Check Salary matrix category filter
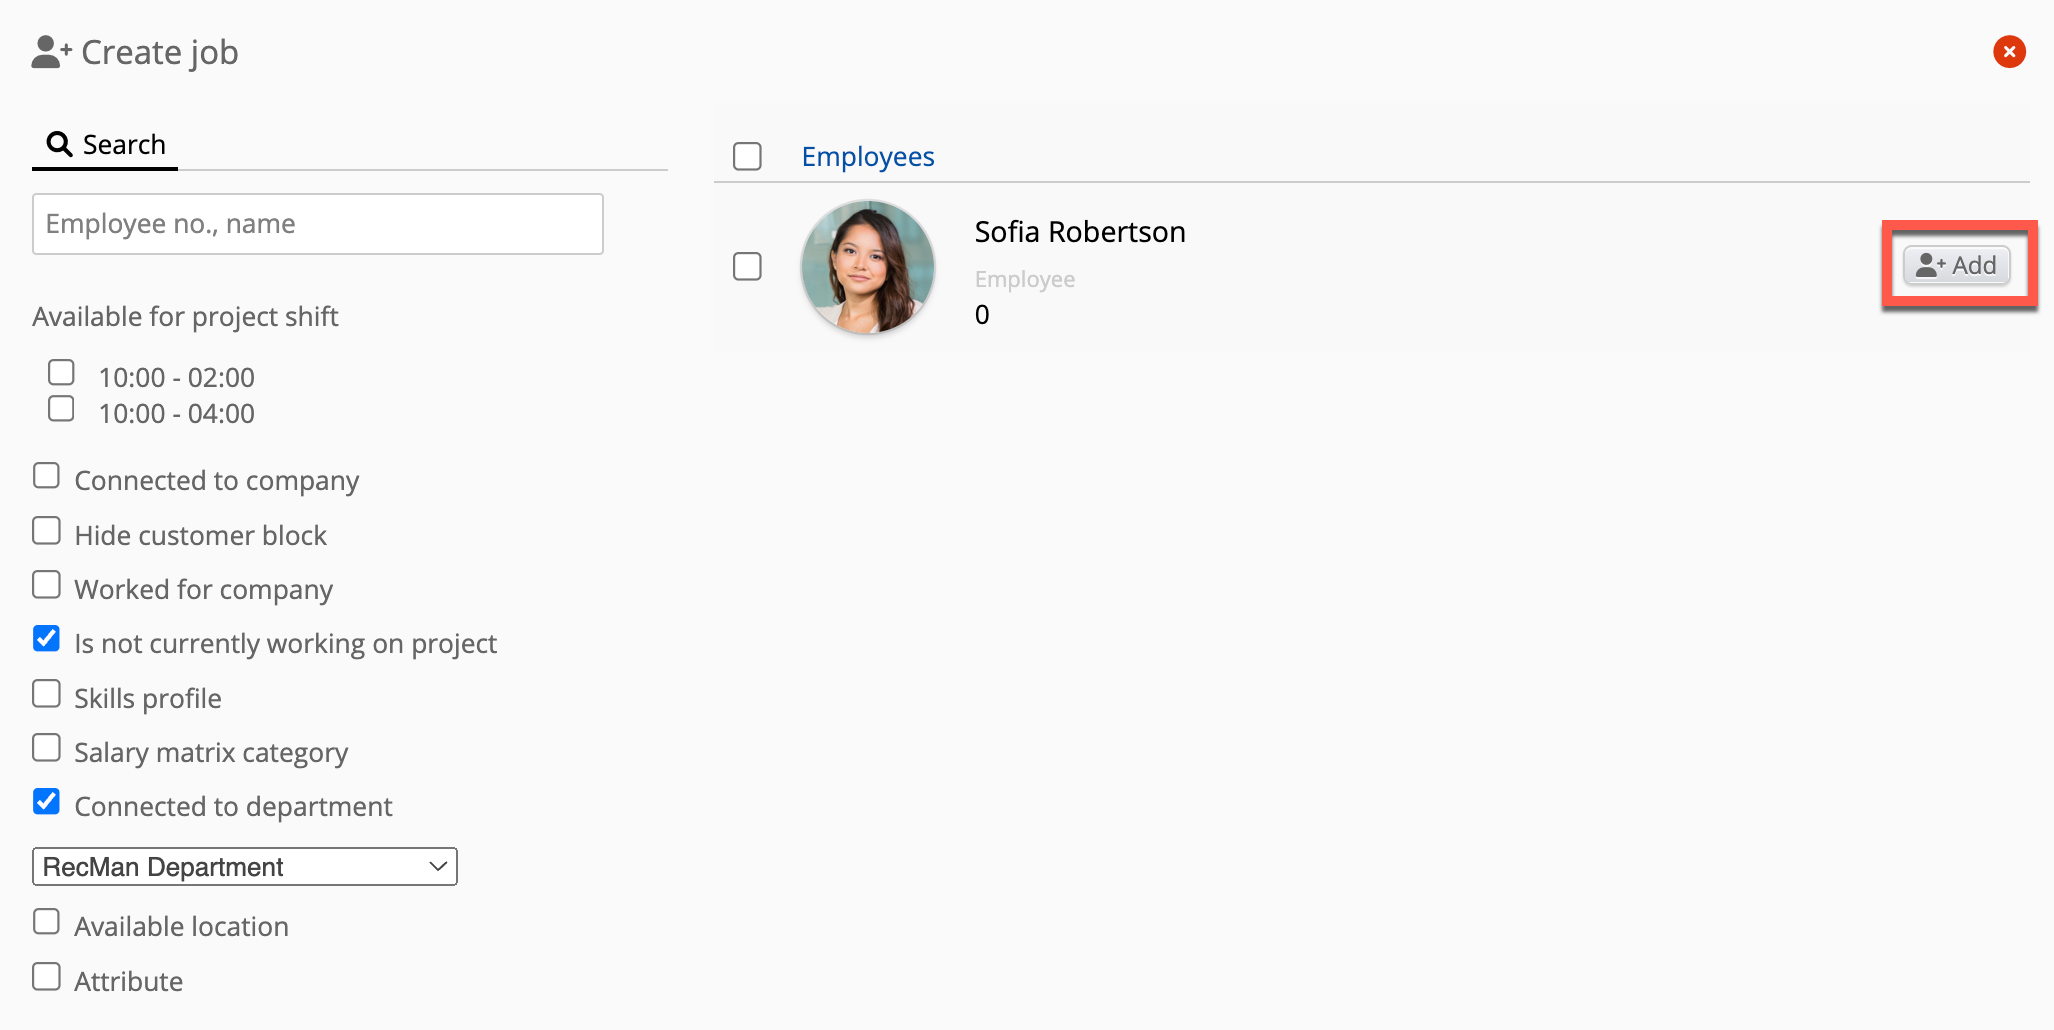Screen dimensions: 2054x1030 [47, 748]
